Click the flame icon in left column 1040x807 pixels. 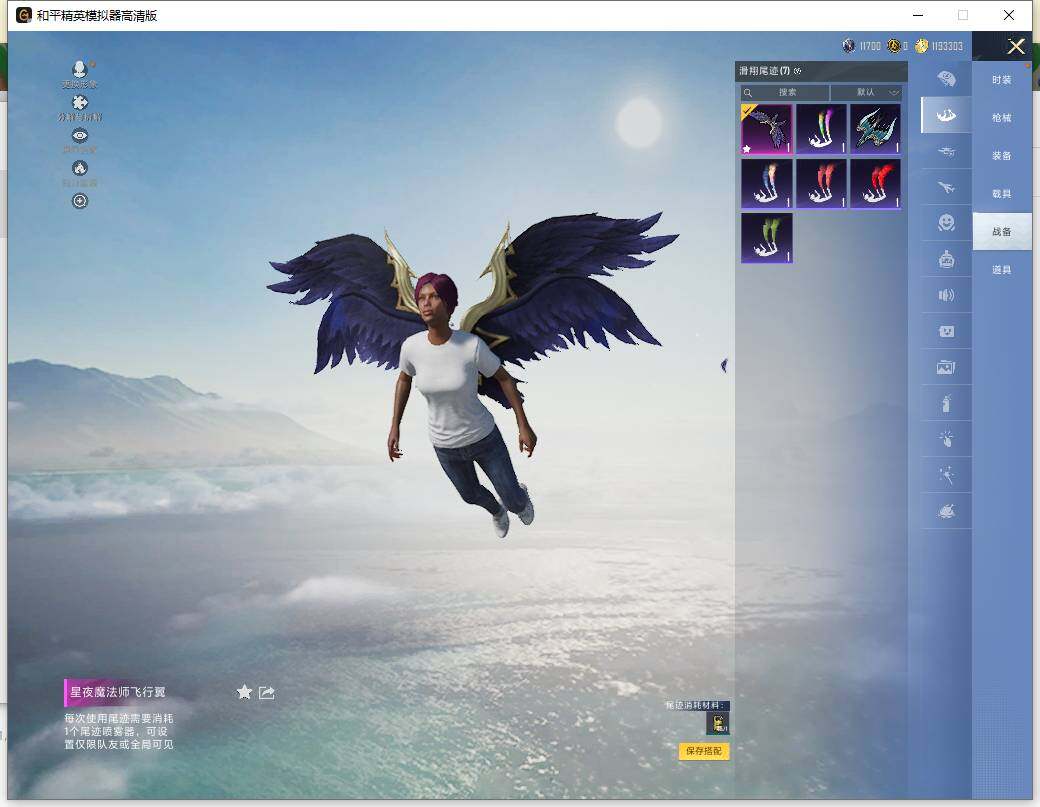(80, 168)
